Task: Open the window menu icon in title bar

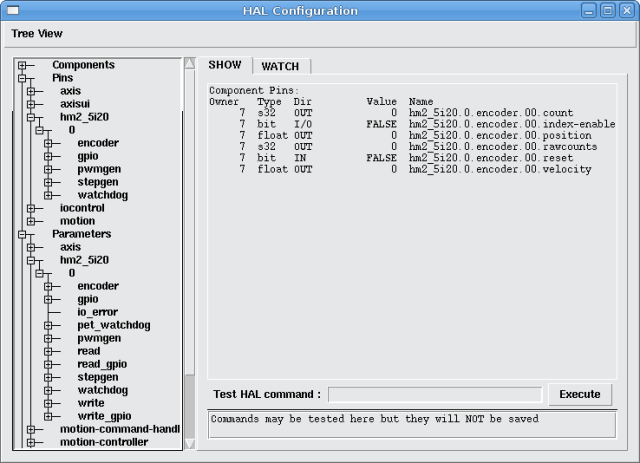Action: [11, 11]
